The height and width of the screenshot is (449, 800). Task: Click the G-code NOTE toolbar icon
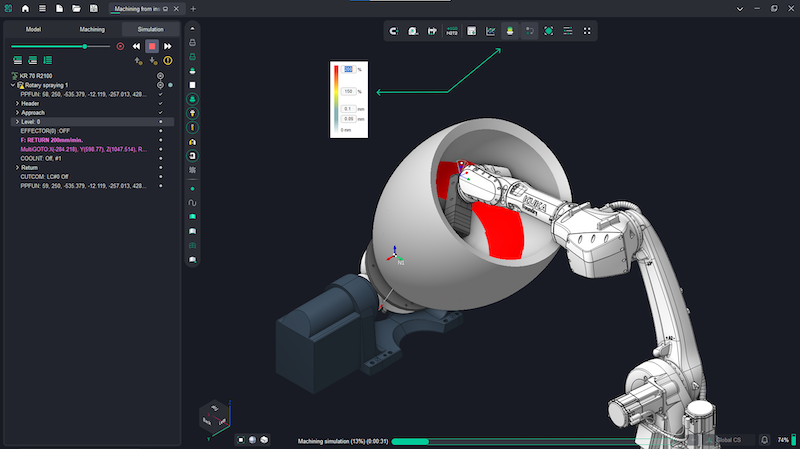(452, 31)
